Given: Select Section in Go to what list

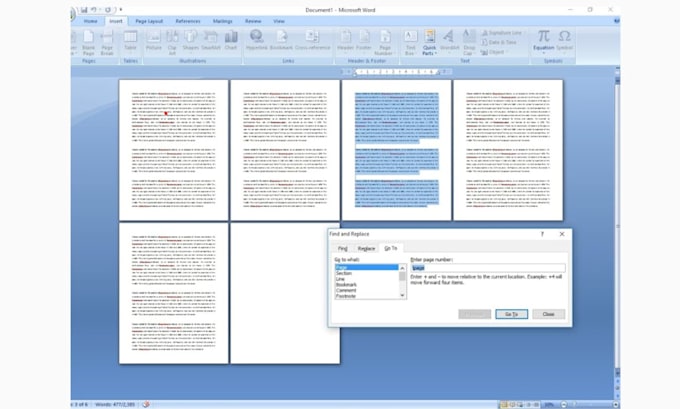Looking at the screenshot, I should tap(366, 273).
